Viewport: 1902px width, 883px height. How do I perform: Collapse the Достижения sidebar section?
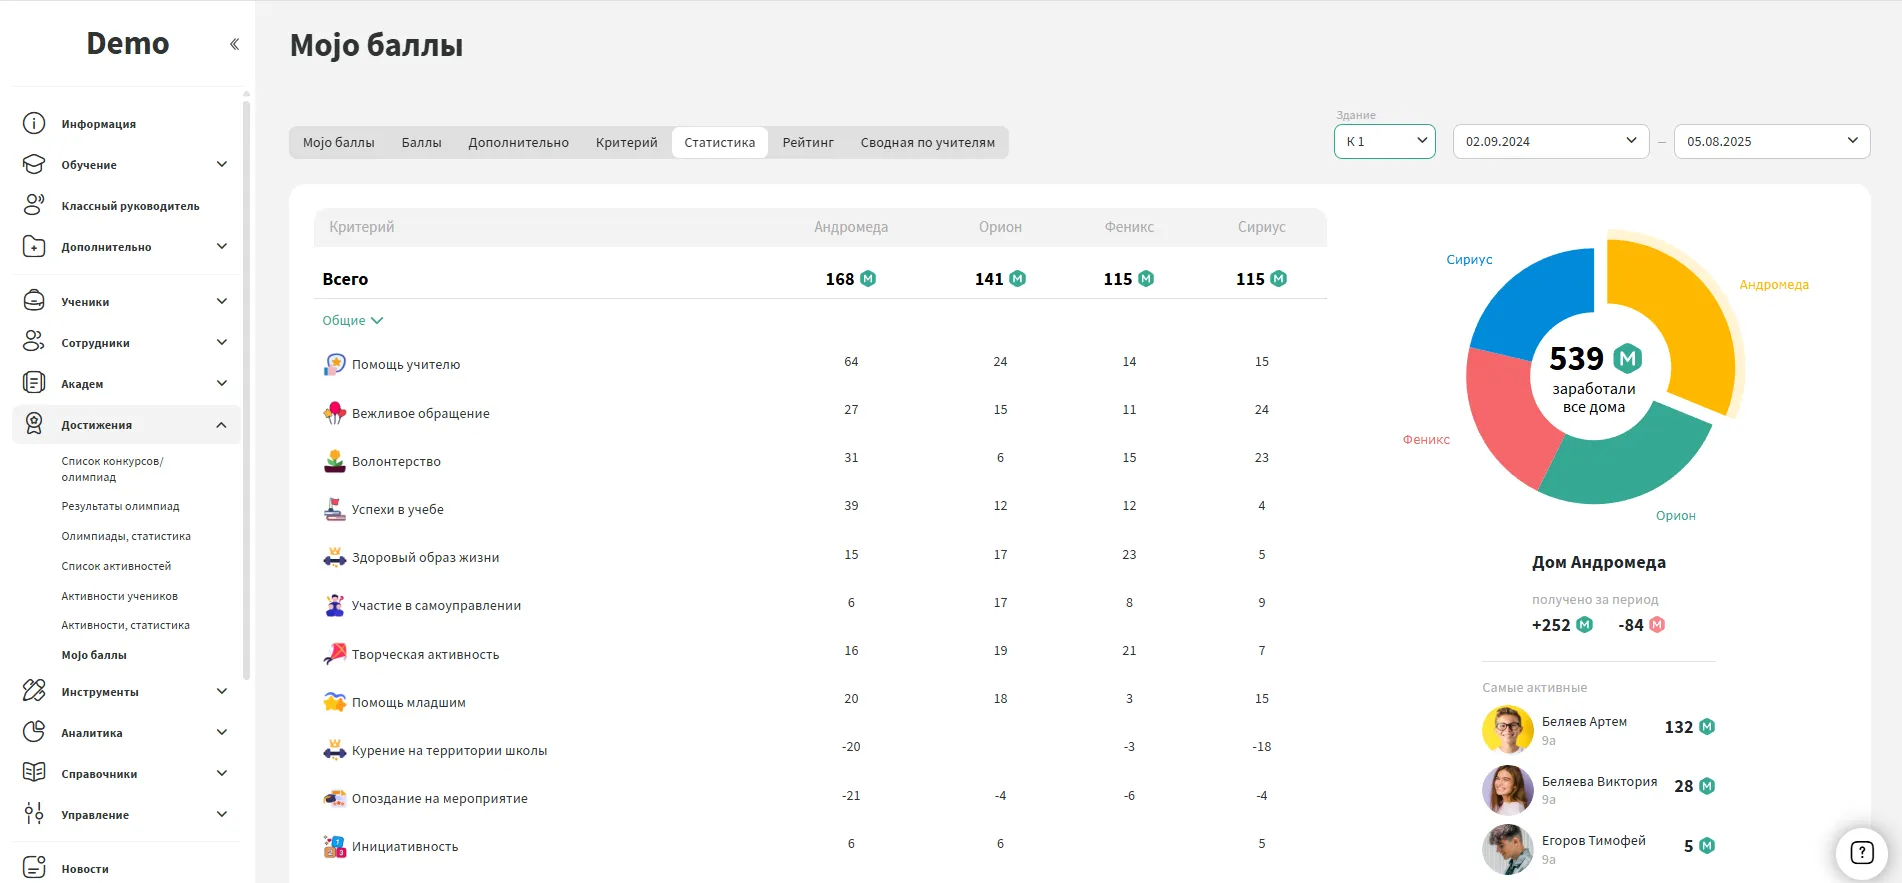(x=221, y=425)
